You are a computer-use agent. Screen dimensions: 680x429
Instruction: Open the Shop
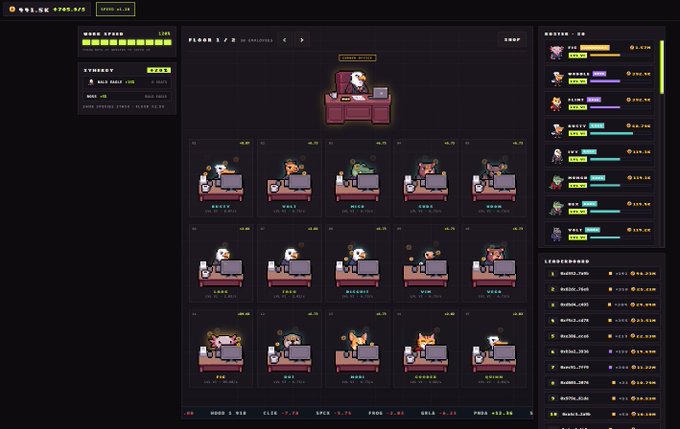[x=512, y=39]
